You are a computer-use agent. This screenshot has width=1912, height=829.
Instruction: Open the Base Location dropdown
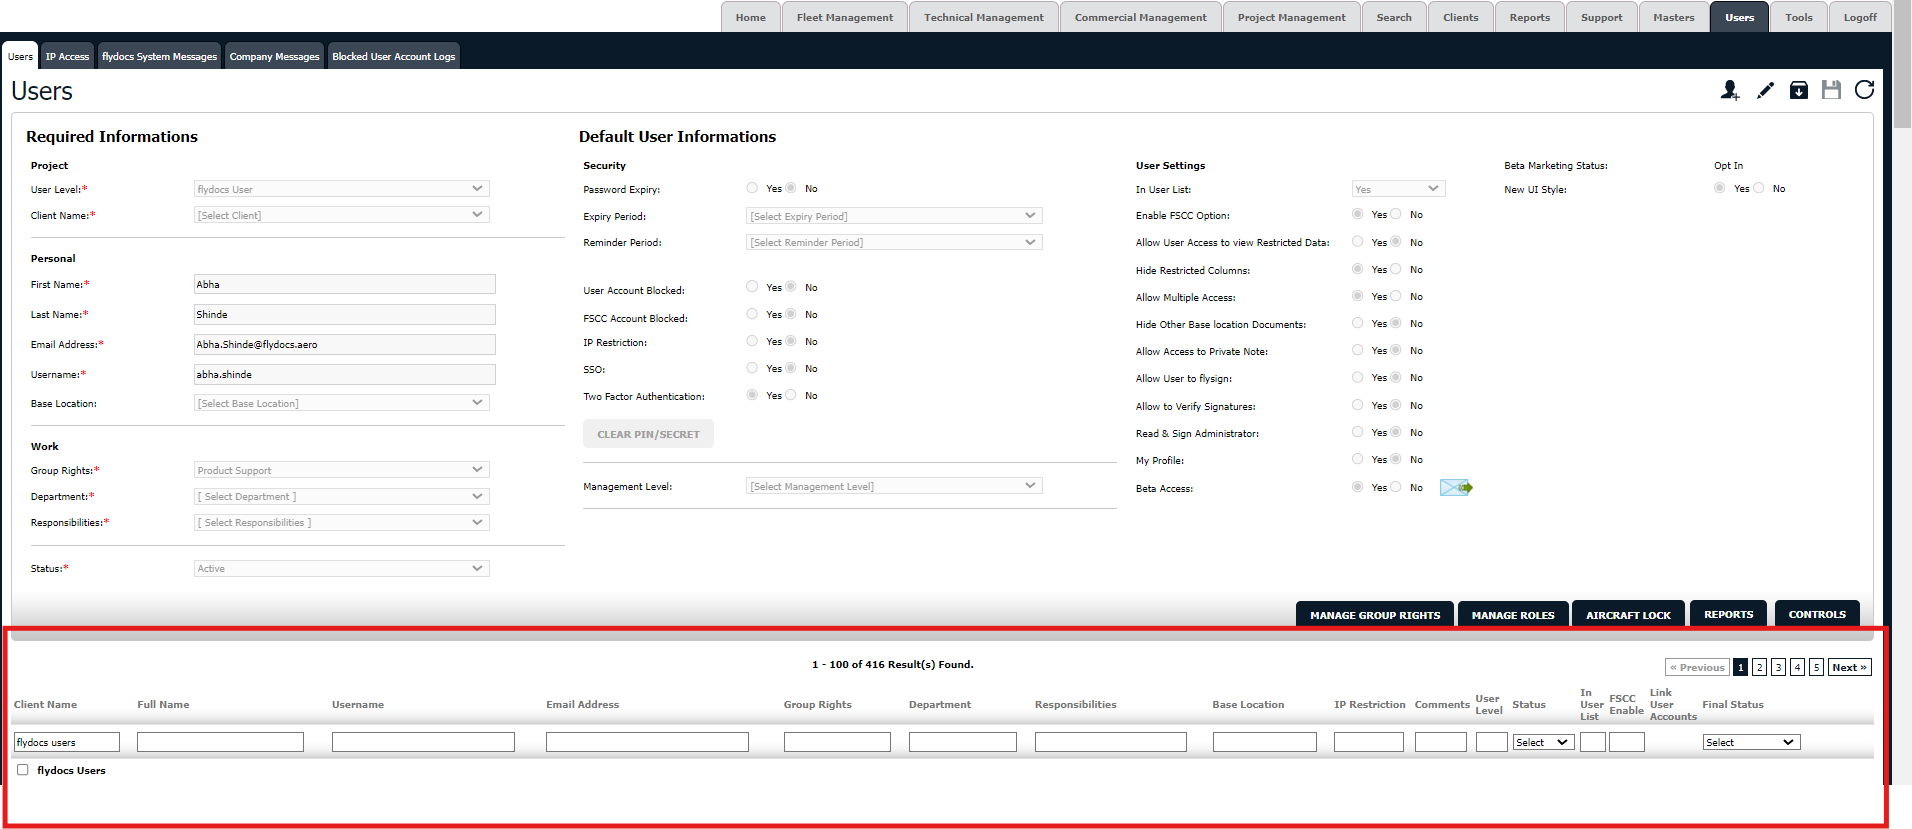pyautogui.click(x=342, y=403)
